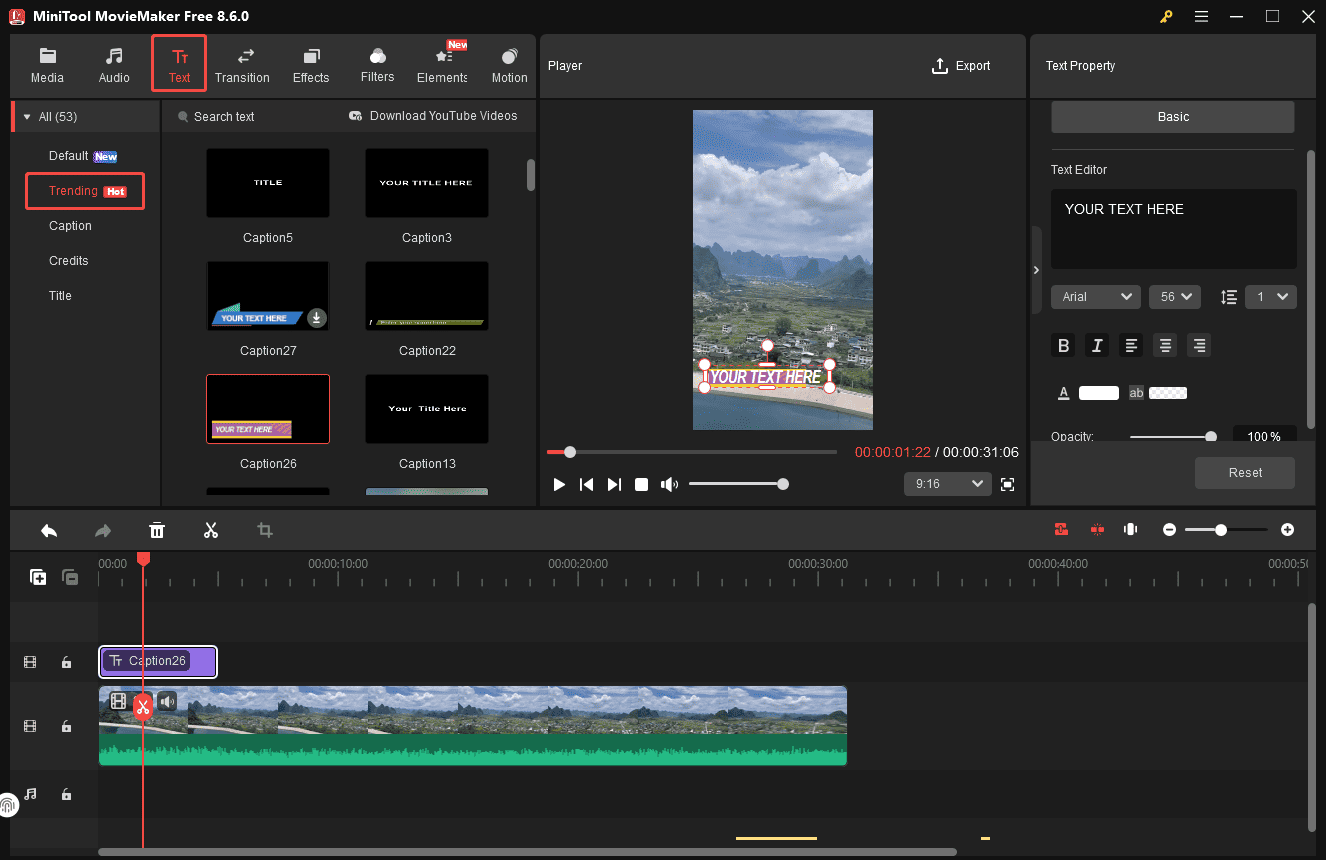Undo the last edit
Screen dimensions: 1326x860
[x=49, y=530]
